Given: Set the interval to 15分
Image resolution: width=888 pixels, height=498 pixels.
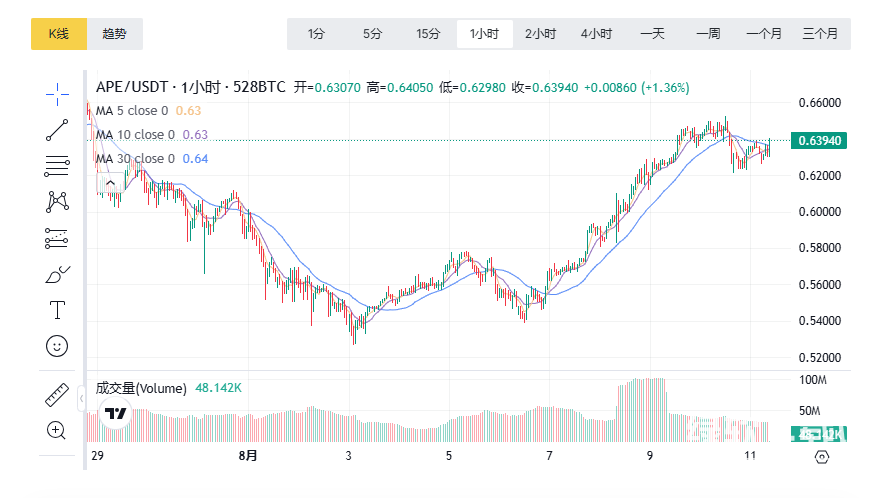Looking at the screenshot, I should 428,34.
